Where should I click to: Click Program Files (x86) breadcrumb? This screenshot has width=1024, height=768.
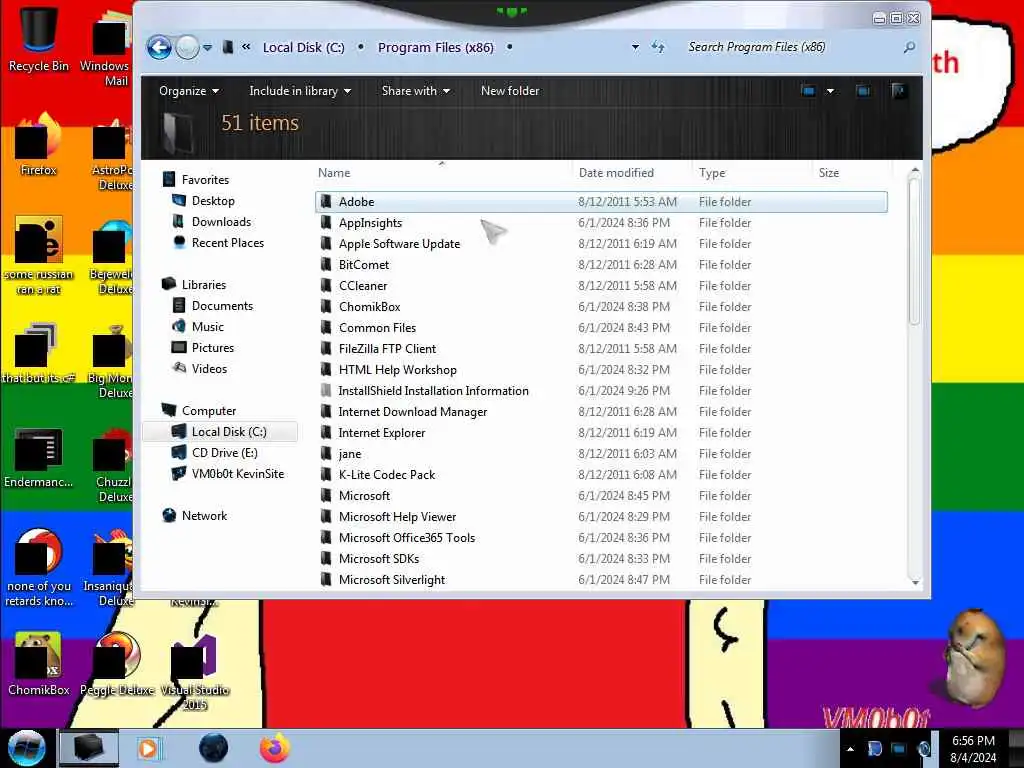tap(436, 48)
